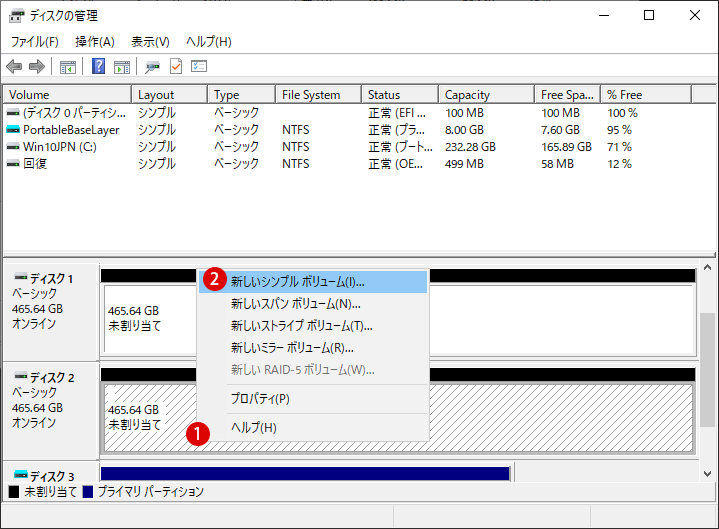The width and height of the screenshot is (719, 529).
Task: Open the 表示(V) menu
Action: click(150, 42)
